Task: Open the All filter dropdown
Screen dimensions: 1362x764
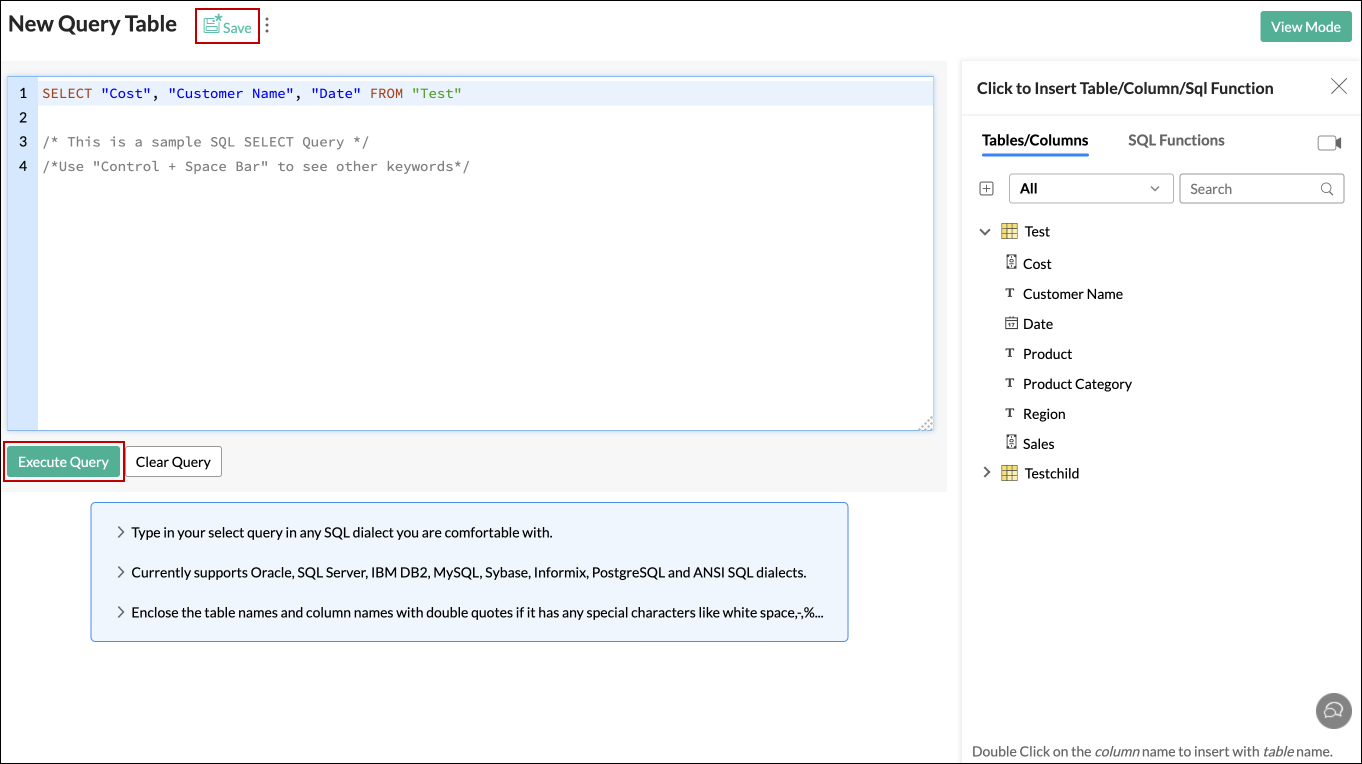Action: [1090, 188]
